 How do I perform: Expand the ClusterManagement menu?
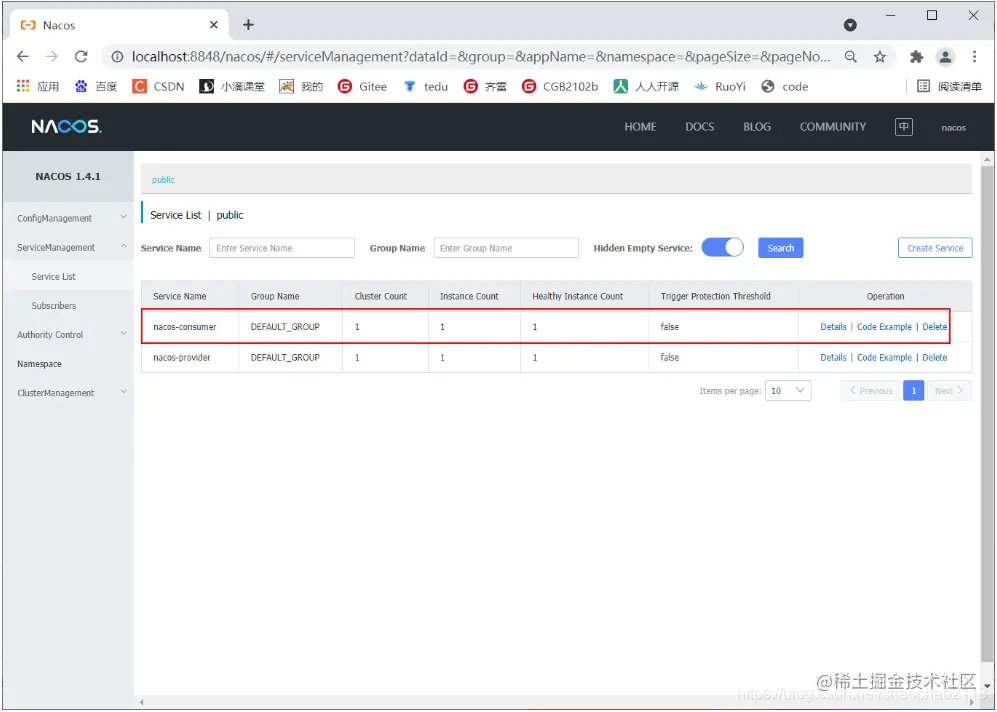click(x=71, y=393)
